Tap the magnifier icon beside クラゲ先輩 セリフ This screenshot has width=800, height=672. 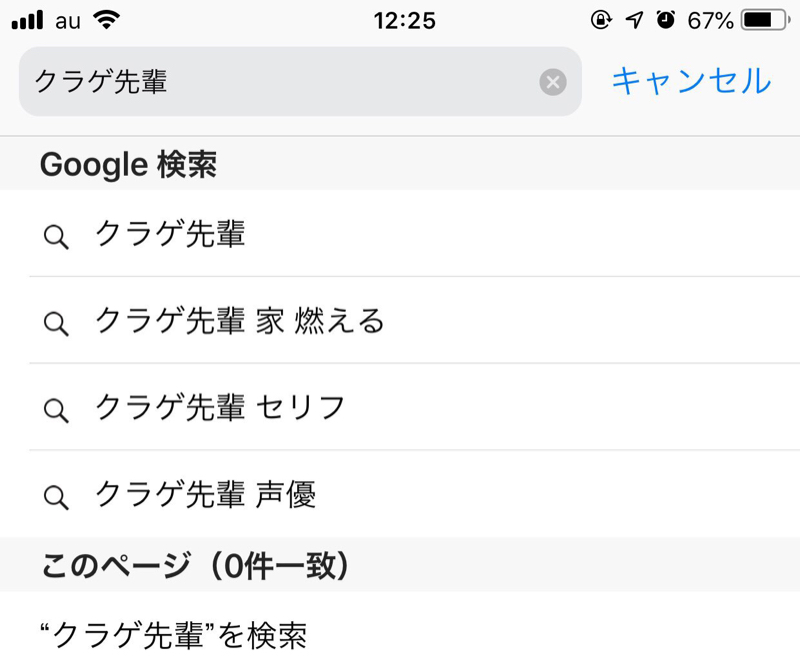point(56,408)
